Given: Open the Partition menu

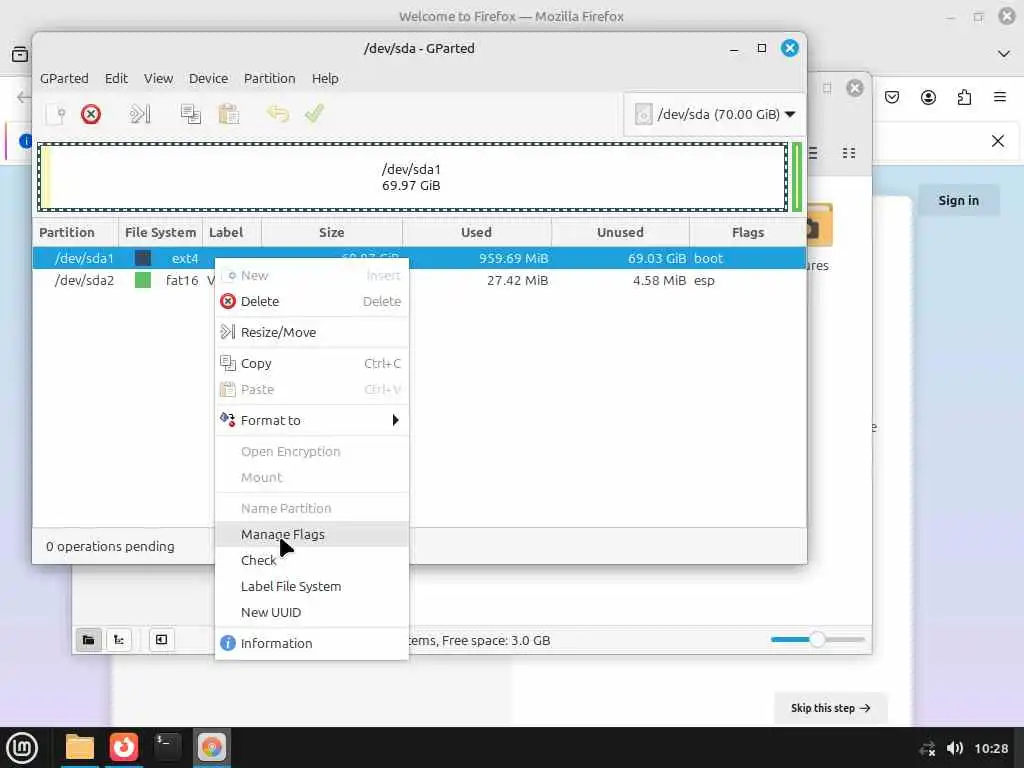Looking at the screenshot, I should pos(270,78).
